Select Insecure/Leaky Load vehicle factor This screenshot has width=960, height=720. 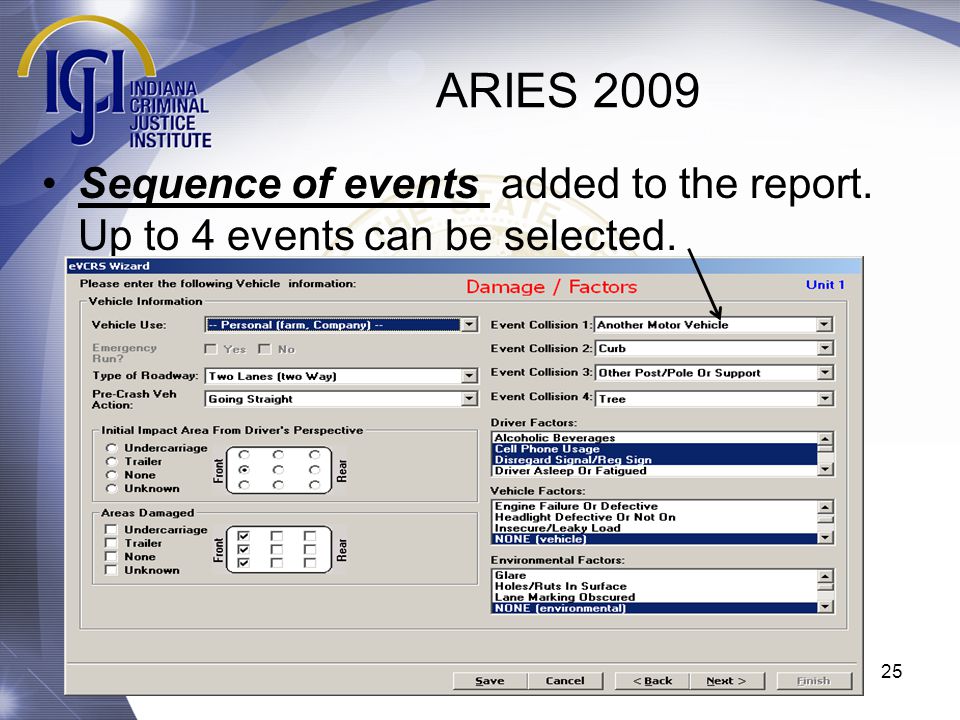[x=654, y=528]
